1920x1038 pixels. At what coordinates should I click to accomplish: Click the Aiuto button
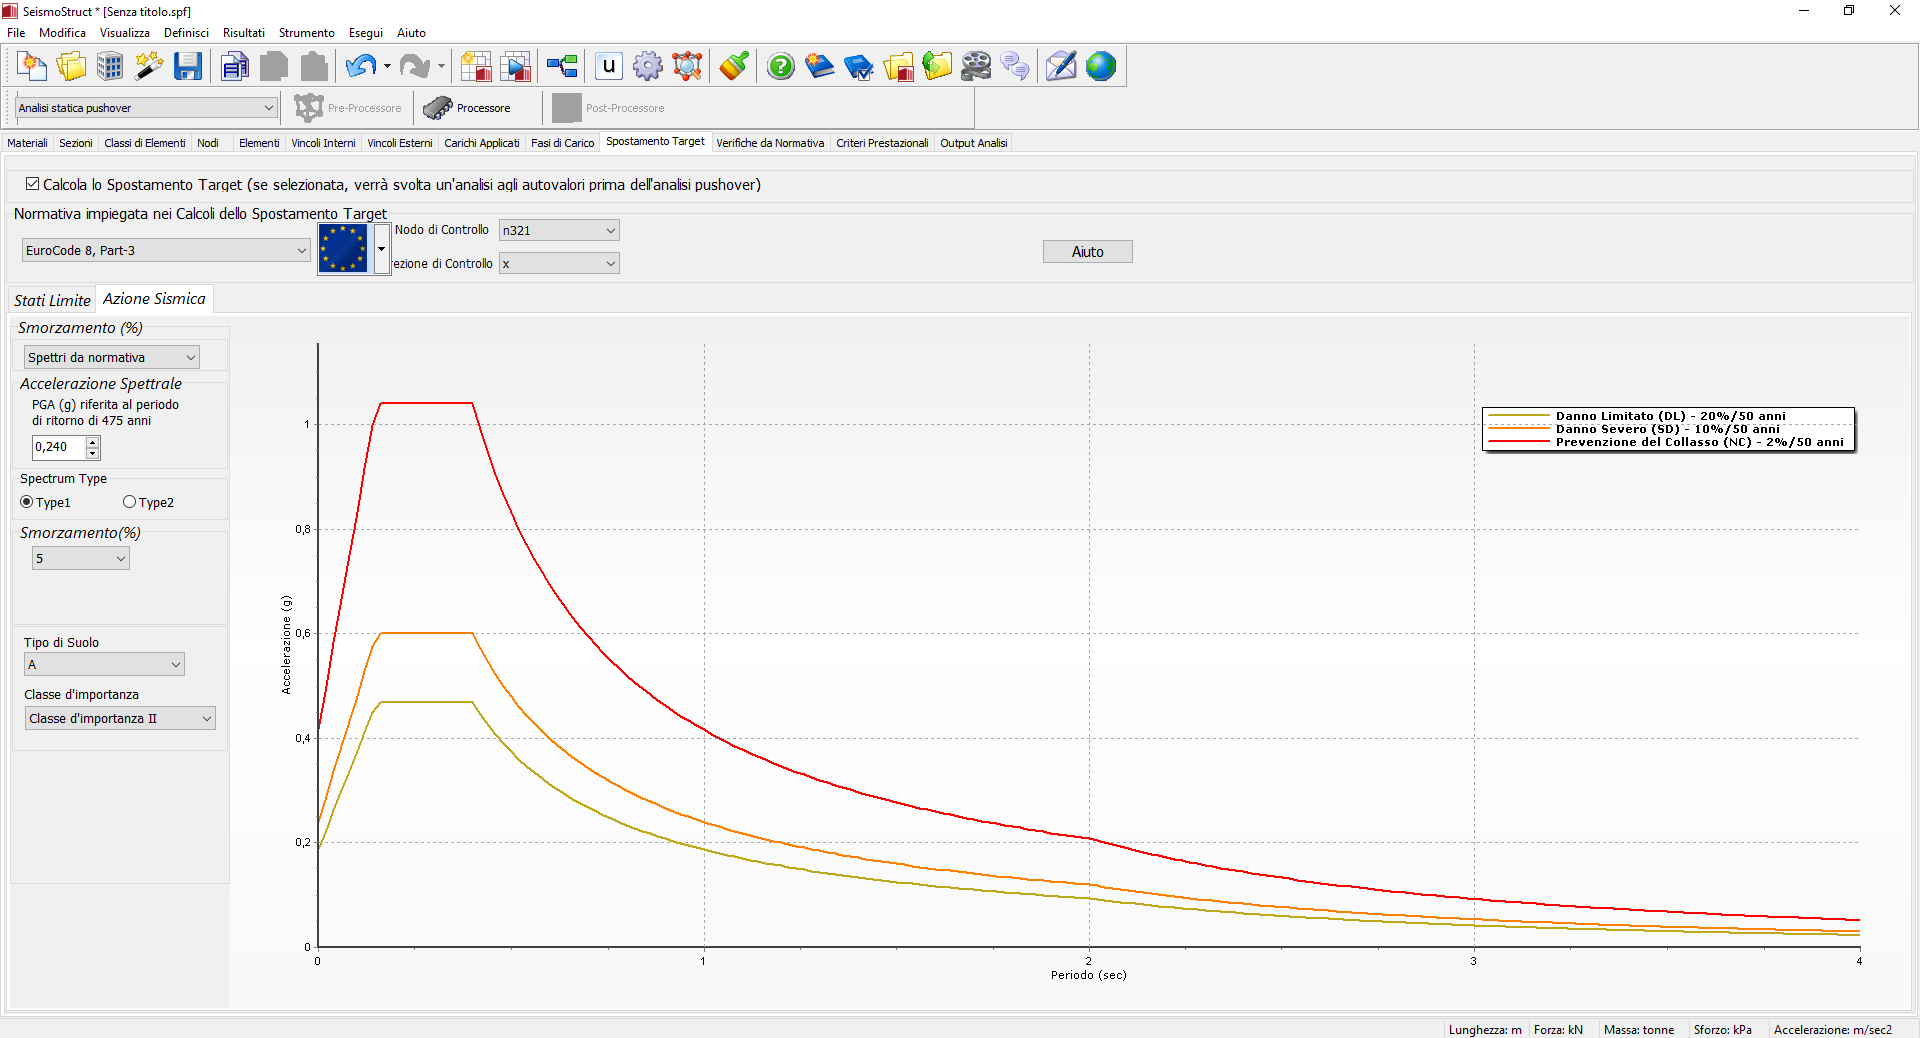point(1087,252)
